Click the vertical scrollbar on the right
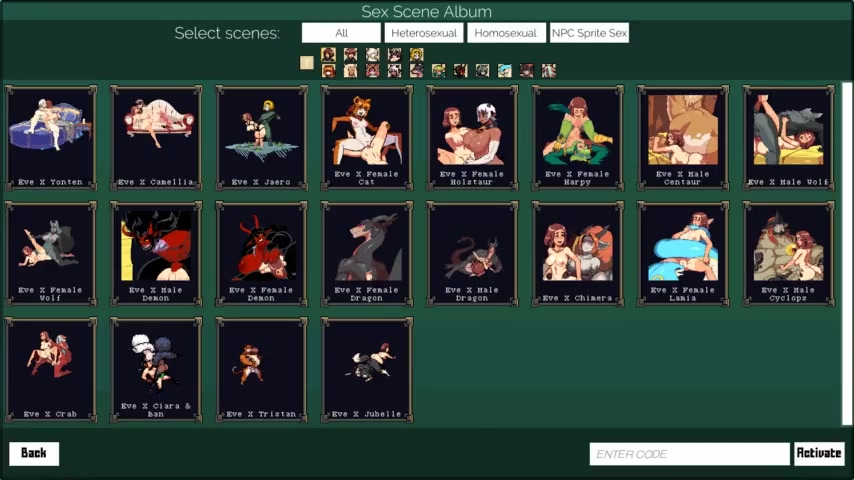854x480 pixels. (x=847, y=250)
